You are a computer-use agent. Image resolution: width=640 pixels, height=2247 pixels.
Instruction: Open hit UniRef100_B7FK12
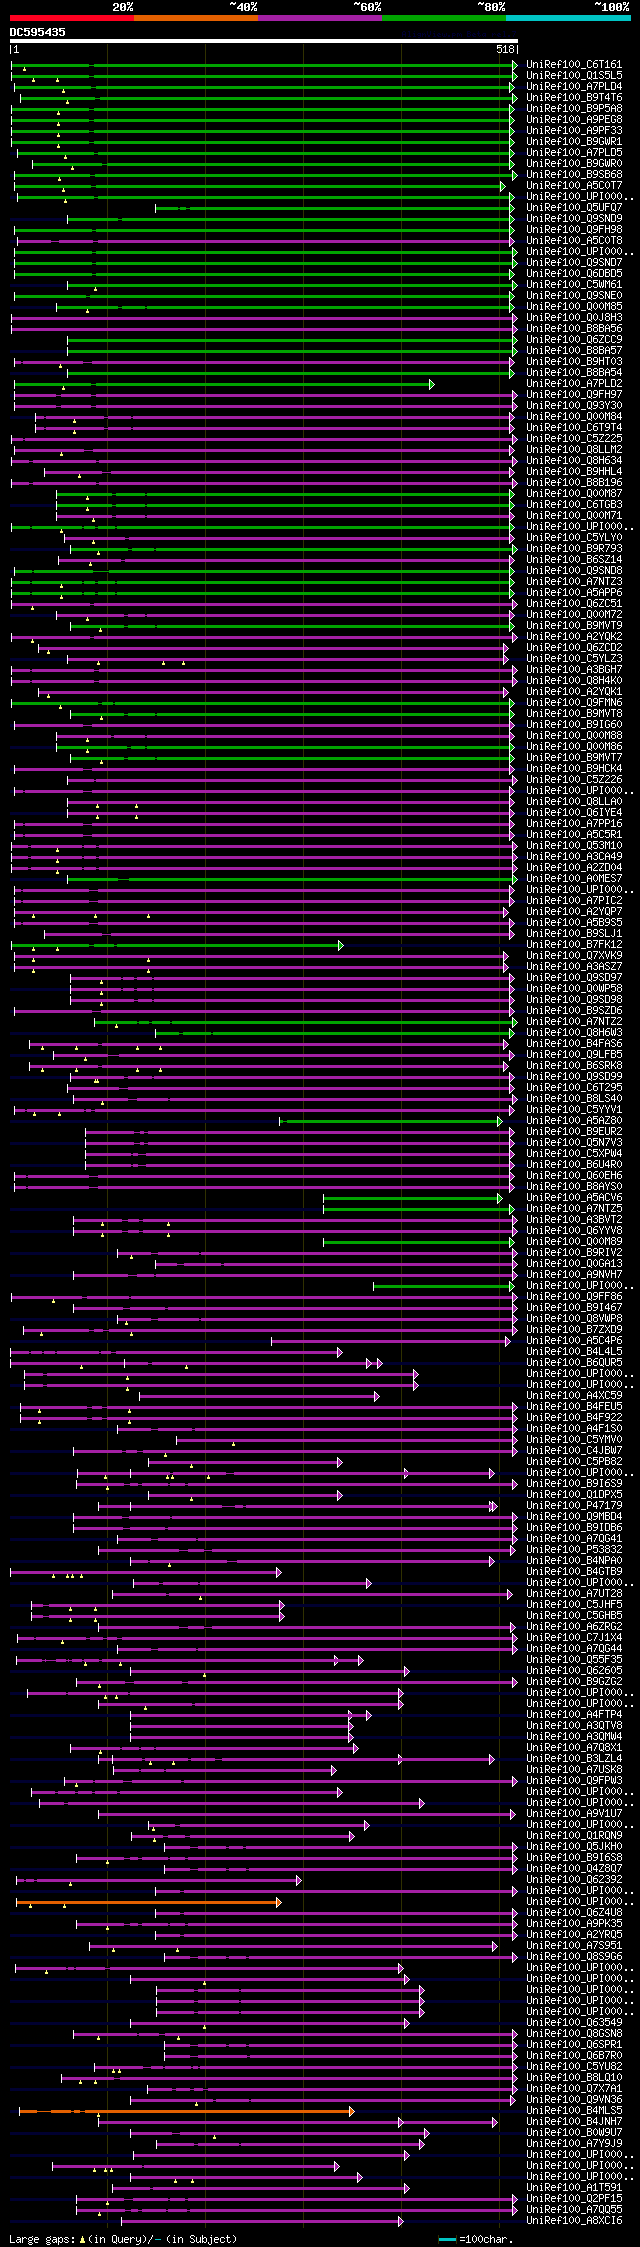(574, 945)
